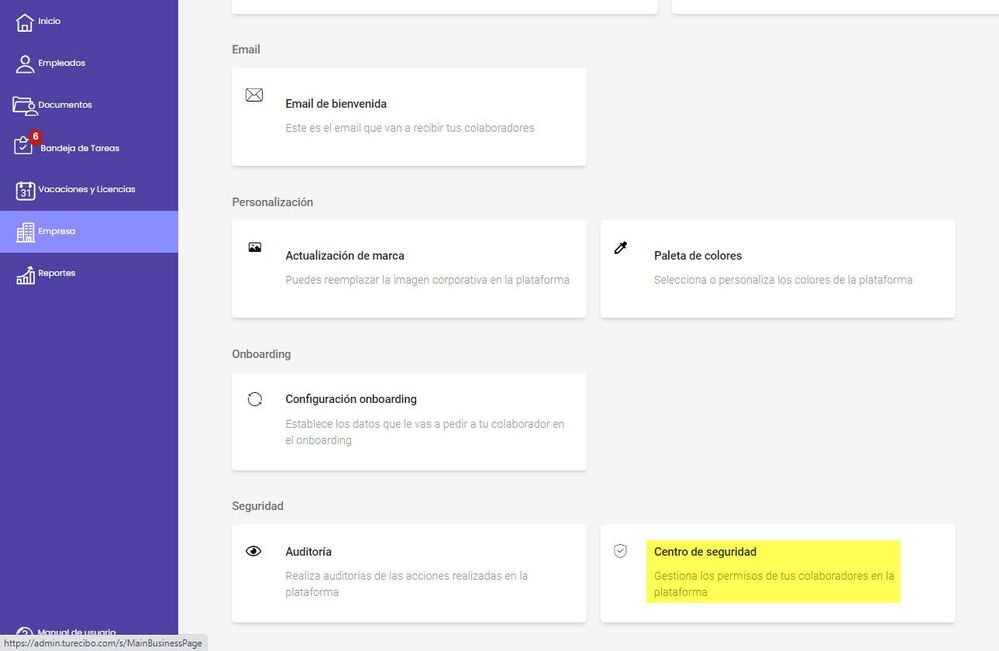The image size is (999, 651).
Task: Select Empresa in the sidebar menu
Action: point(89,232)
